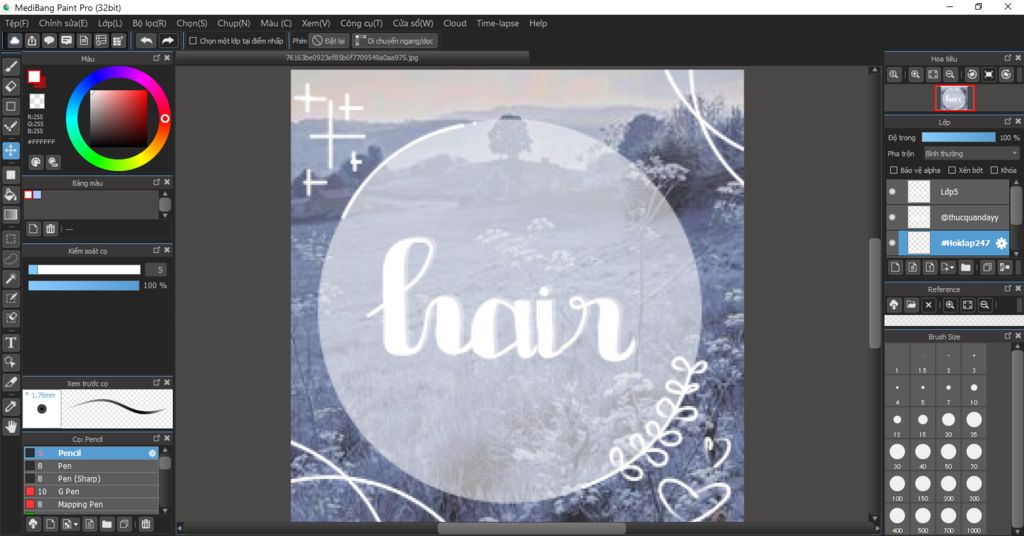Hide the #Hoidap247 layer
The height and width of the screenshot is (536, 1024).
pyautogui.click(x=892, y=243)
